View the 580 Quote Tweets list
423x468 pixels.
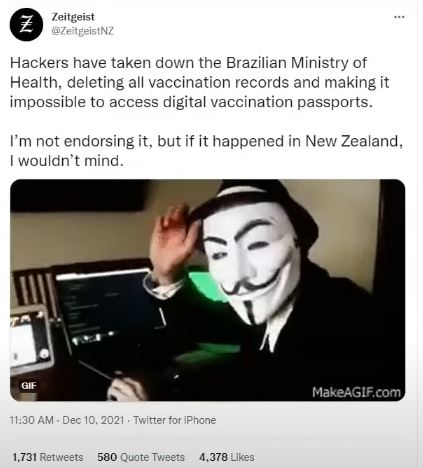[141, 457]
